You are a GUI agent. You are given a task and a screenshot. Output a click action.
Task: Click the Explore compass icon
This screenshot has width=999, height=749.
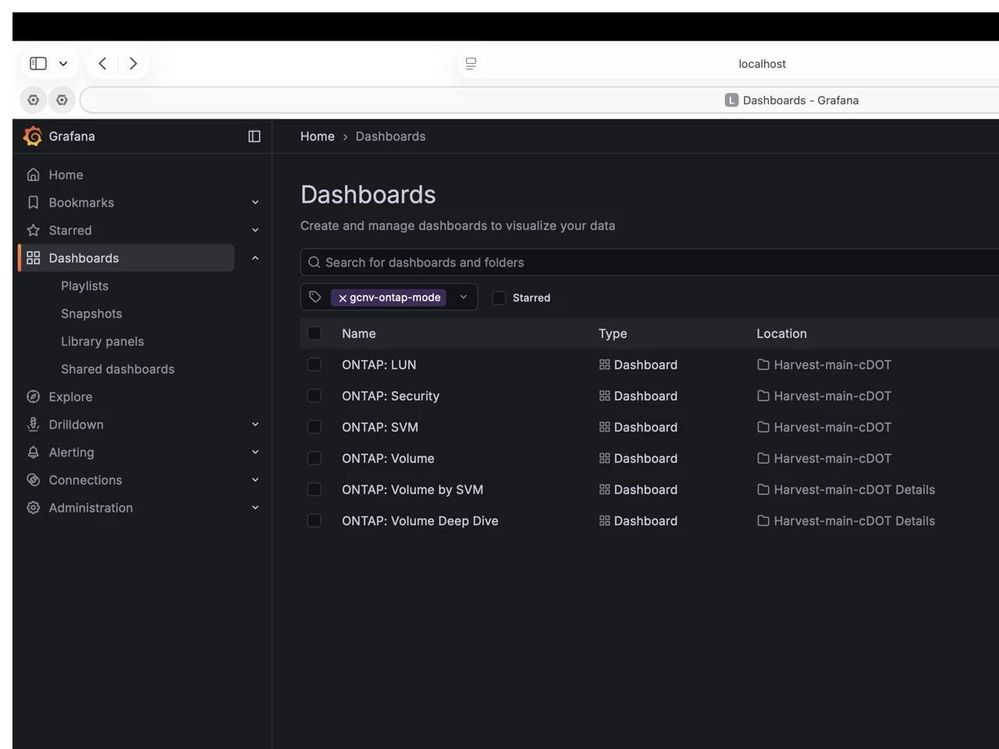pyautogui.click(x=33, y=397)
